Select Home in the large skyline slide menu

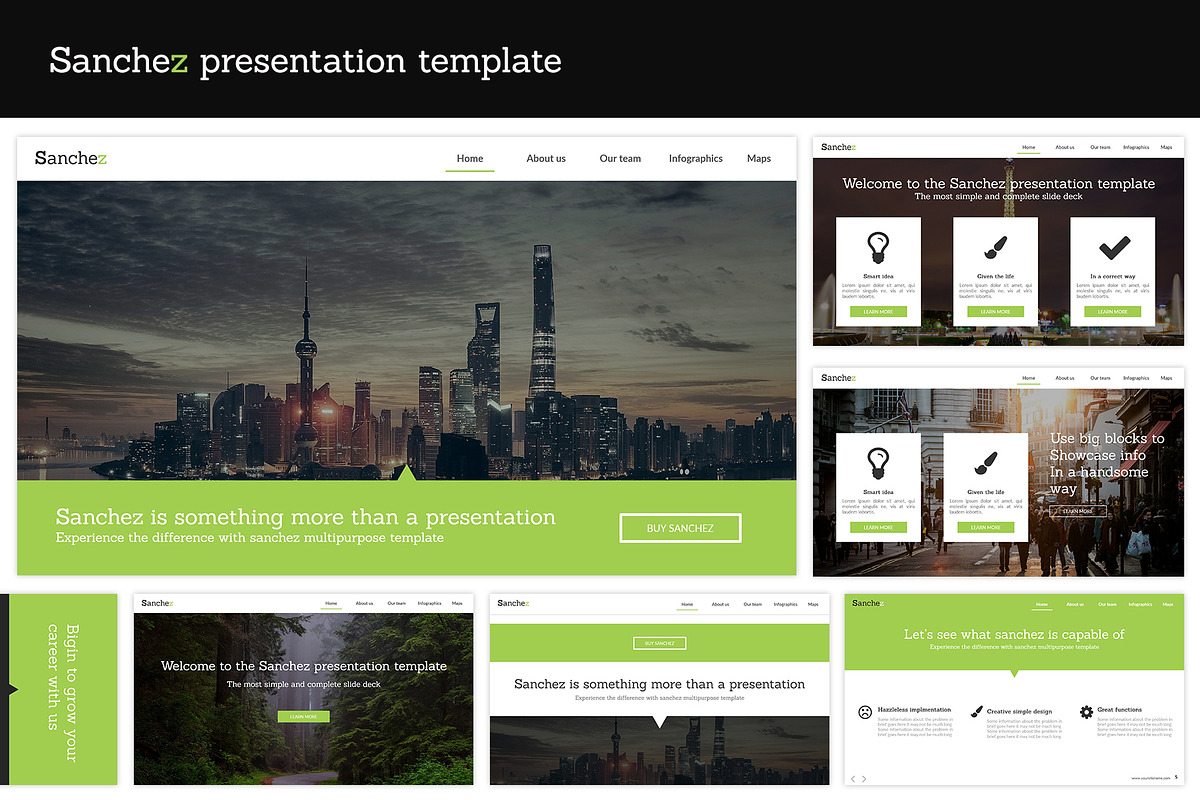click(x=470, y=158)
